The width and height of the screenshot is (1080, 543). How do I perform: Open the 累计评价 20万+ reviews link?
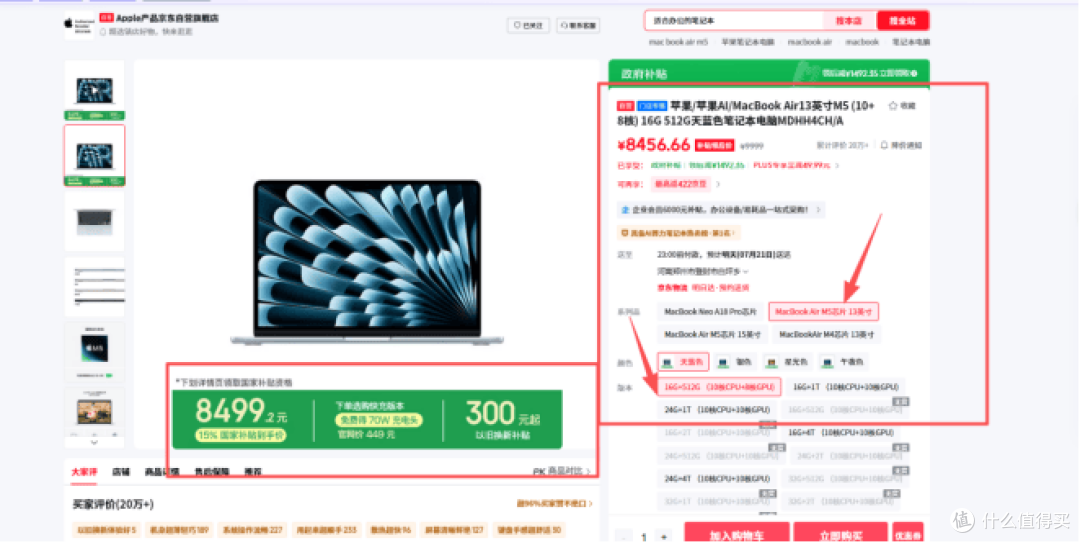(x=842, y=145)
